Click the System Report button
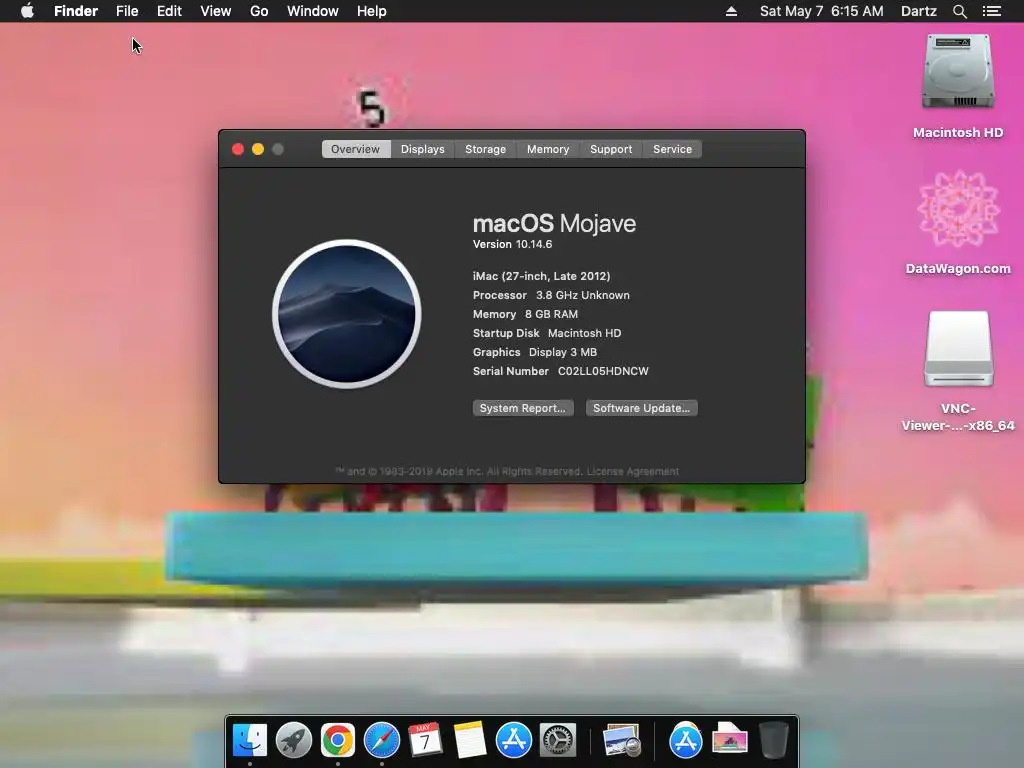 [523, 408]
